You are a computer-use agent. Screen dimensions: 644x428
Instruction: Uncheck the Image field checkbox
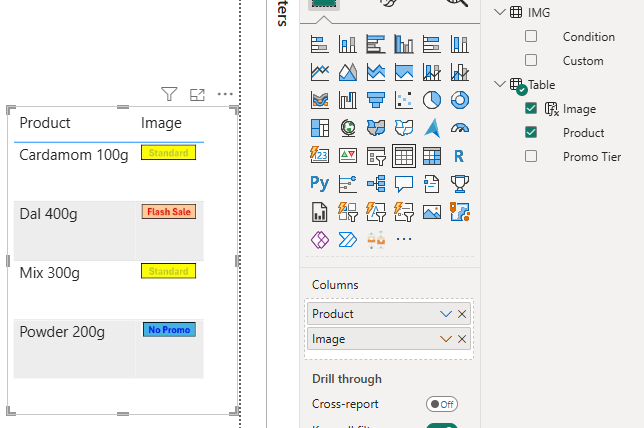[531, 108]
